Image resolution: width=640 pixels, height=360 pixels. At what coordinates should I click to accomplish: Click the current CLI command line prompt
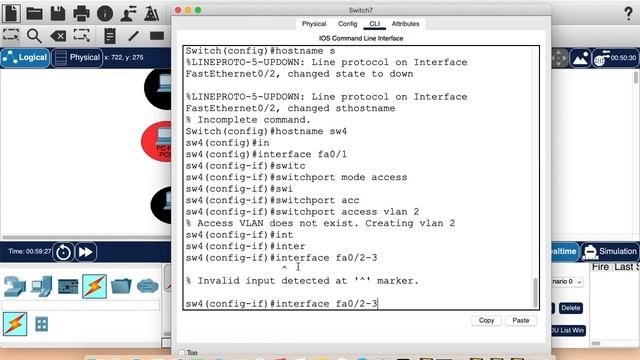[282, 304]
